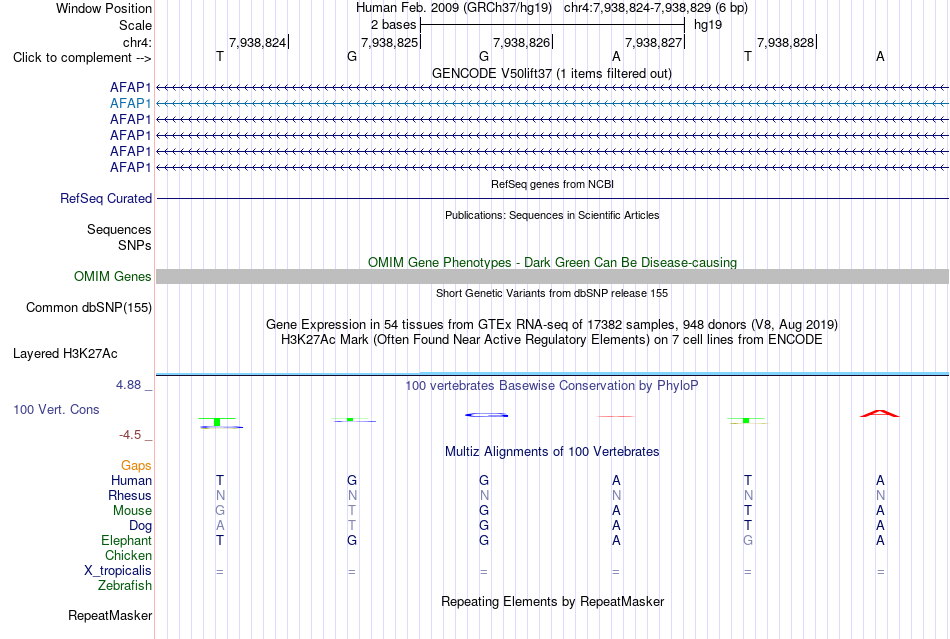Select the Dog species row label
The height and width of the screenshot is (639, 950).
[x=140, y=526]
